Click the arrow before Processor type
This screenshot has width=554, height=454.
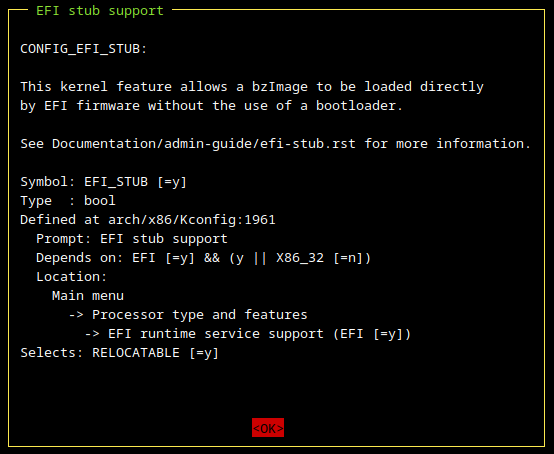(x=76, y=315)
